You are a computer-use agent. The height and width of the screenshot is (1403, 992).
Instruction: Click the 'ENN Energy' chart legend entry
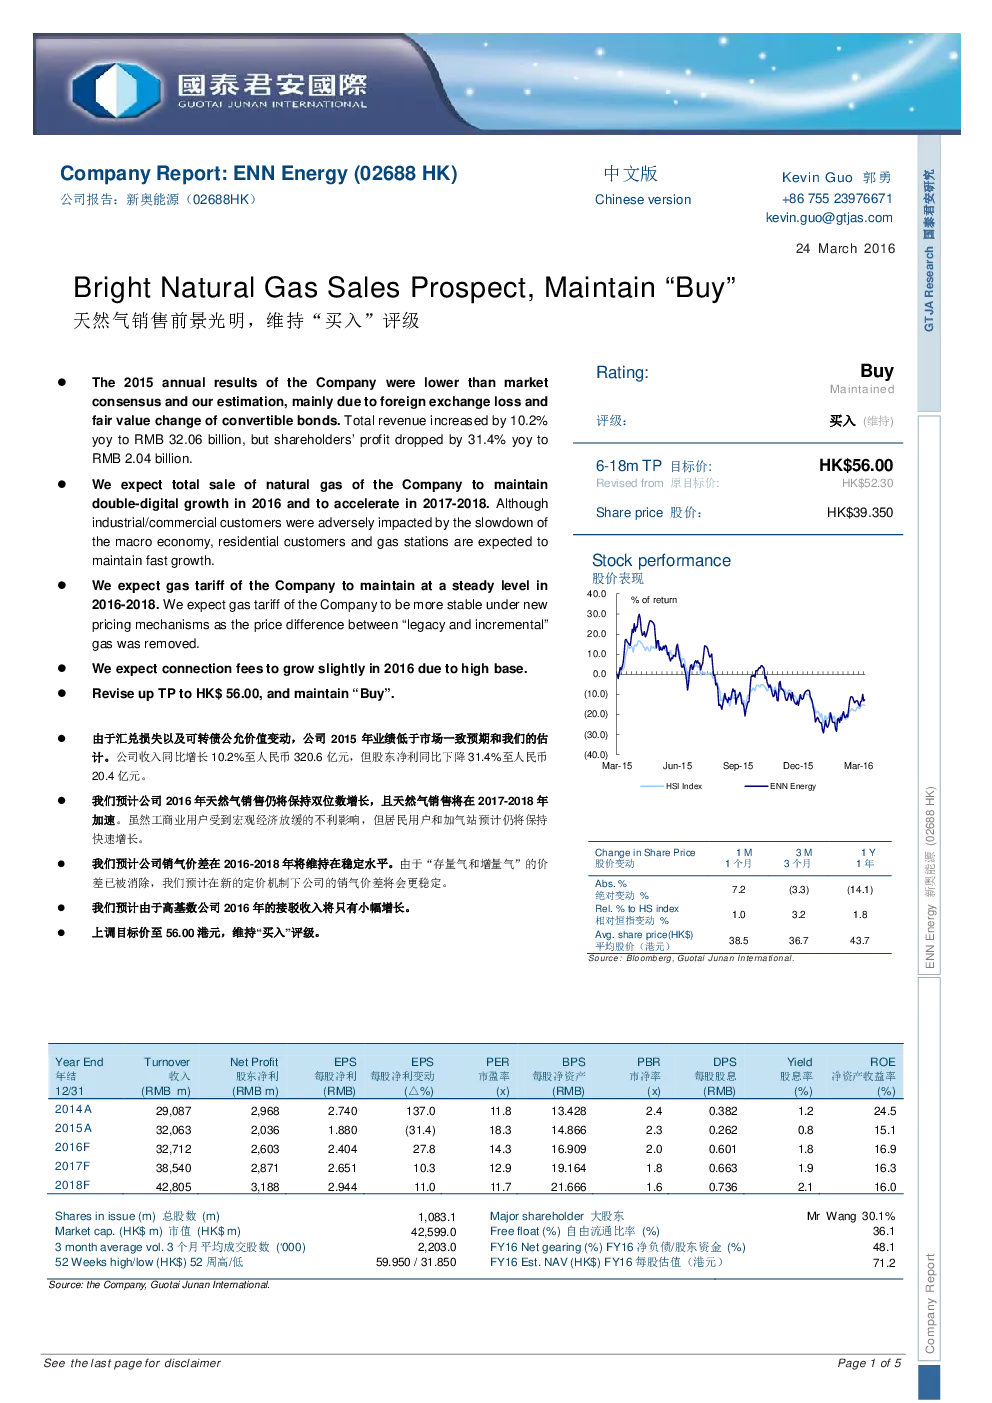point(781,786)
